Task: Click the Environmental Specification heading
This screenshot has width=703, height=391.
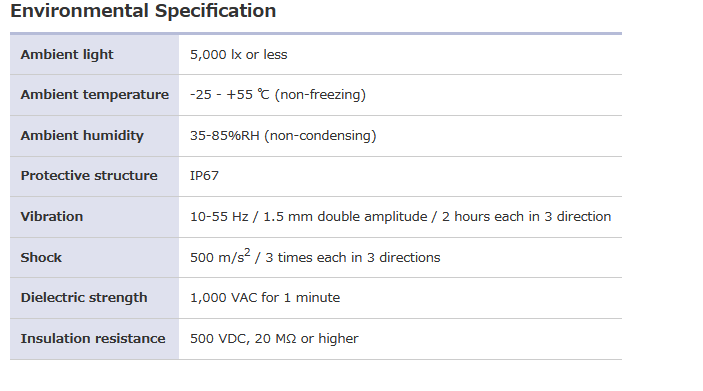Action: pyautogui.click(x=143, y=11)
